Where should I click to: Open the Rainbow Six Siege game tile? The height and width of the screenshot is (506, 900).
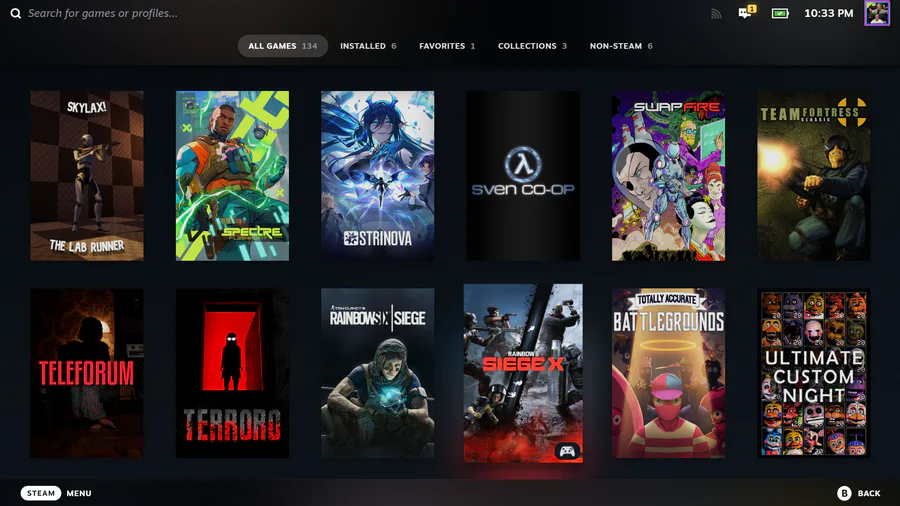pyautogui.click(x=377, y=373)
